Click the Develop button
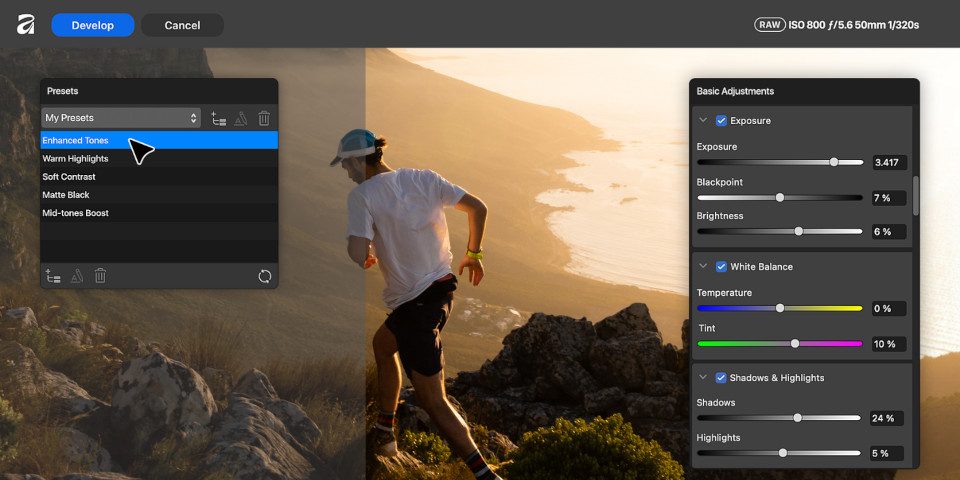 click(x=92, y=25)
